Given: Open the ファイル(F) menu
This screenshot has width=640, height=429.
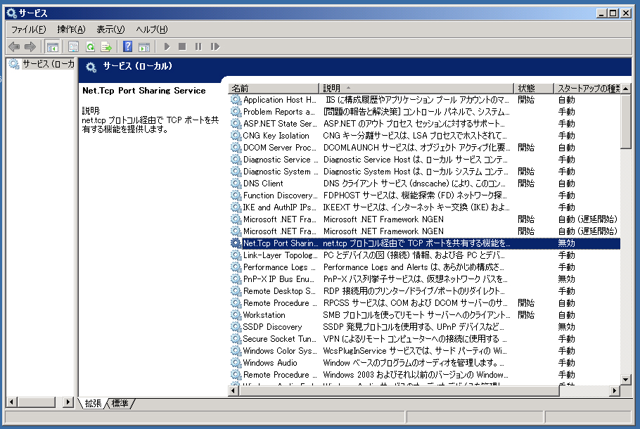Looking at the screenshot, I should (28, 29).
